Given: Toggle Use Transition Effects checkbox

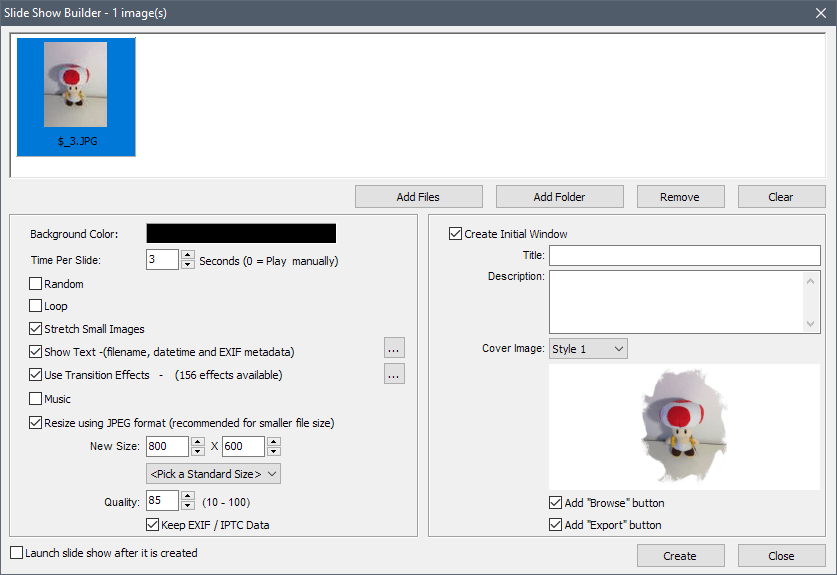Looking at the screenshot, I should 35,375.
